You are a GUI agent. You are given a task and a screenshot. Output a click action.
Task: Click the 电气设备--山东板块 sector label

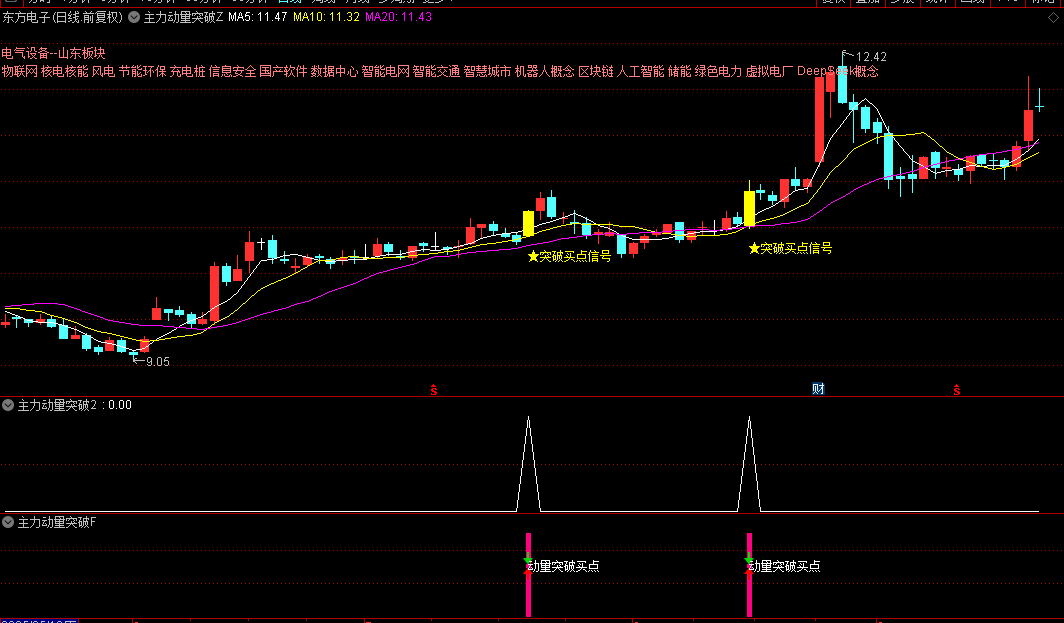(54, 53)
